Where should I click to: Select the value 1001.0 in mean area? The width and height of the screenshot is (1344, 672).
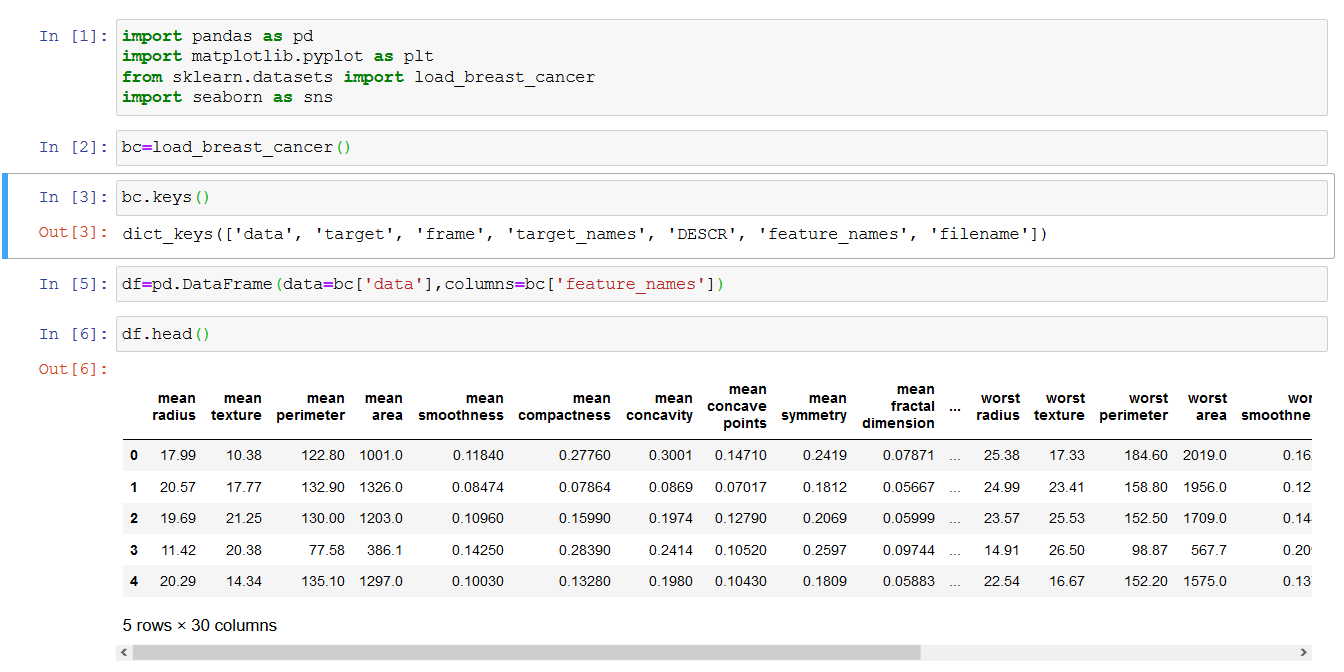384,455
